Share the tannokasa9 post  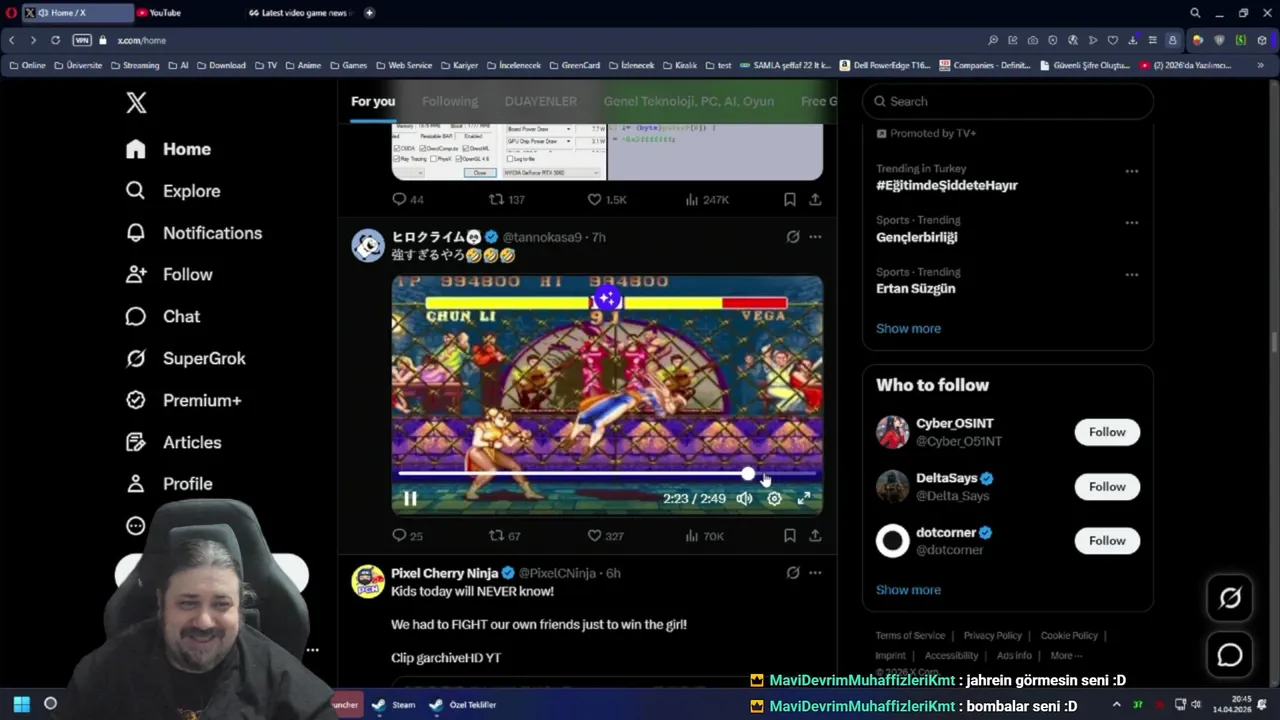[815, 536]
